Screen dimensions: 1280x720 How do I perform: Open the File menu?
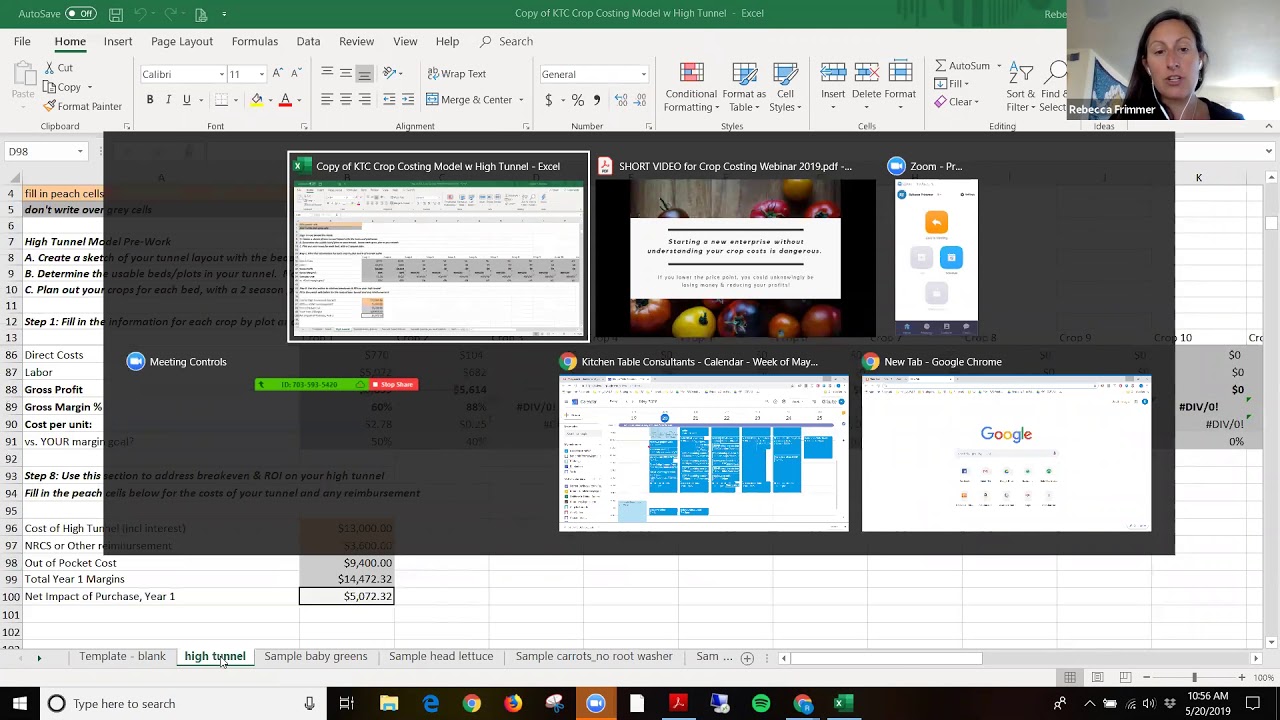(22, 41)
